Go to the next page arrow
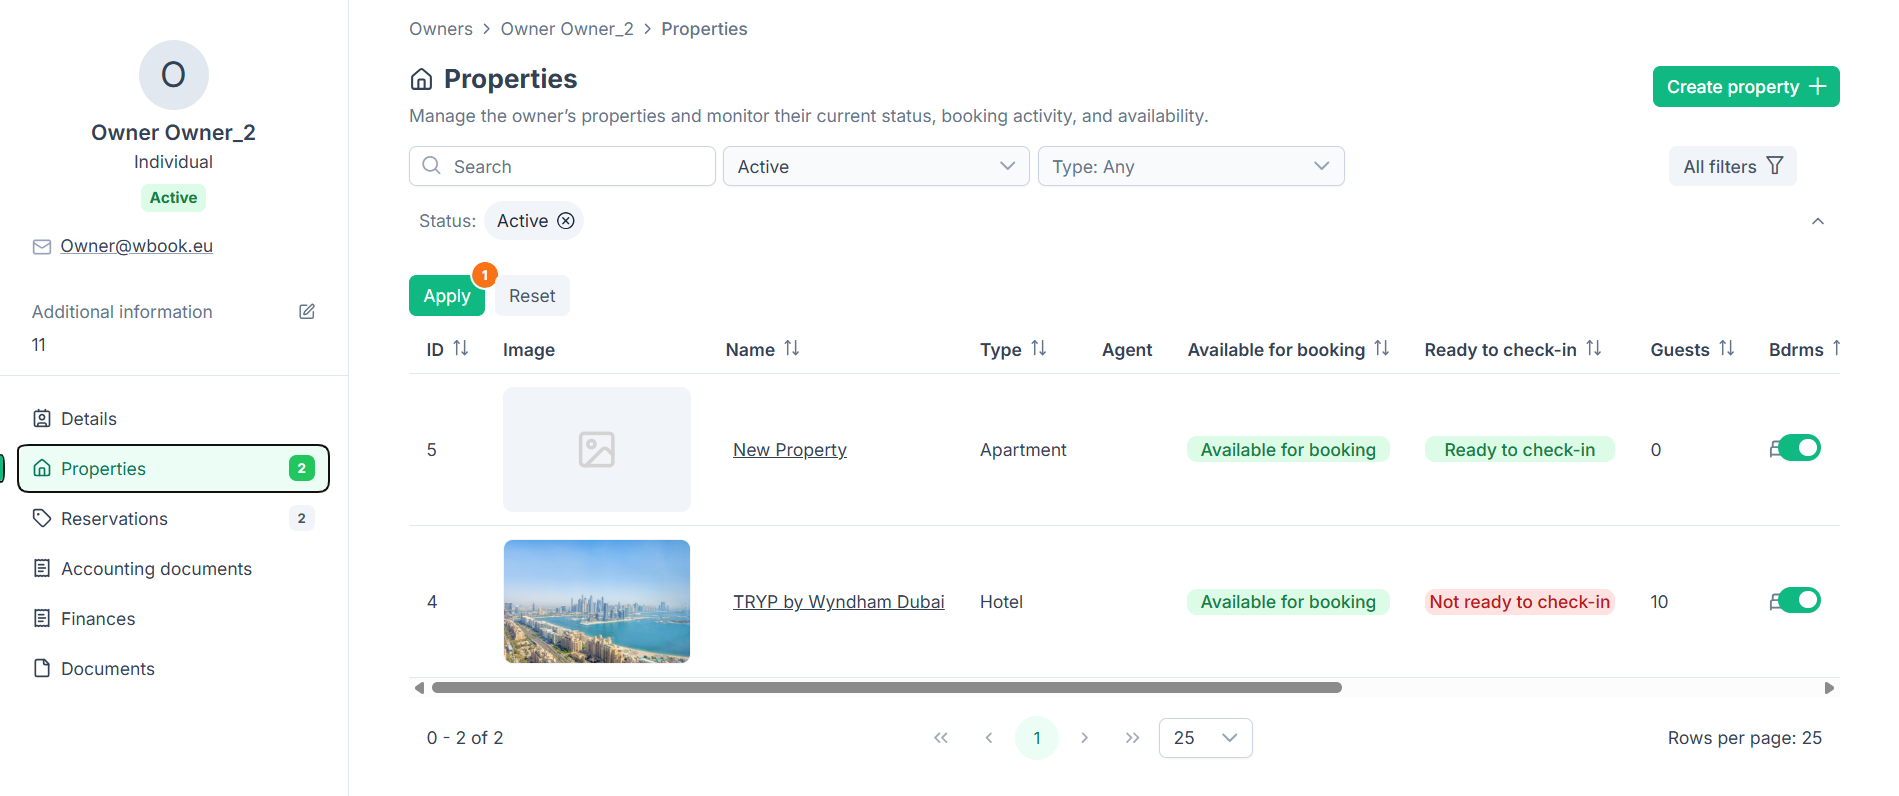Screen dimensions: 1899x796 coord(1085,738)
